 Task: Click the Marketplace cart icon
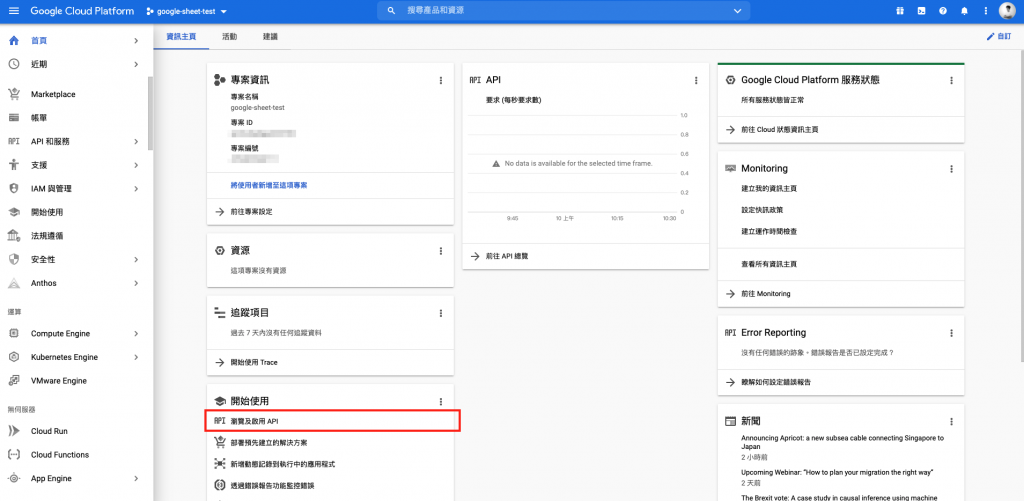(14, 94)
